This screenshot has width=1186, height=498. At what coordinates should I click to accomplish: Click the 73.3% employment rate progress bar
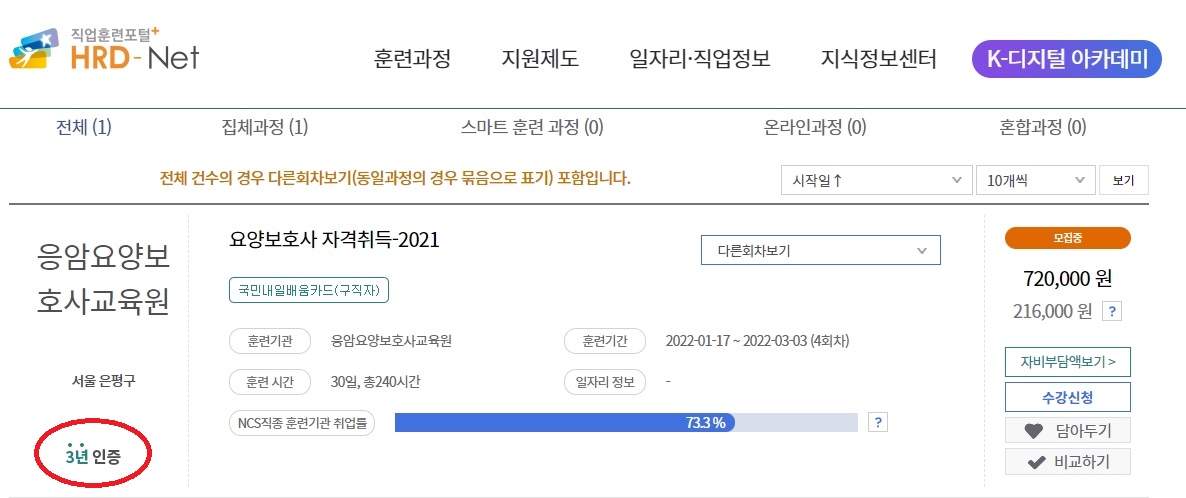click(626, 422)
